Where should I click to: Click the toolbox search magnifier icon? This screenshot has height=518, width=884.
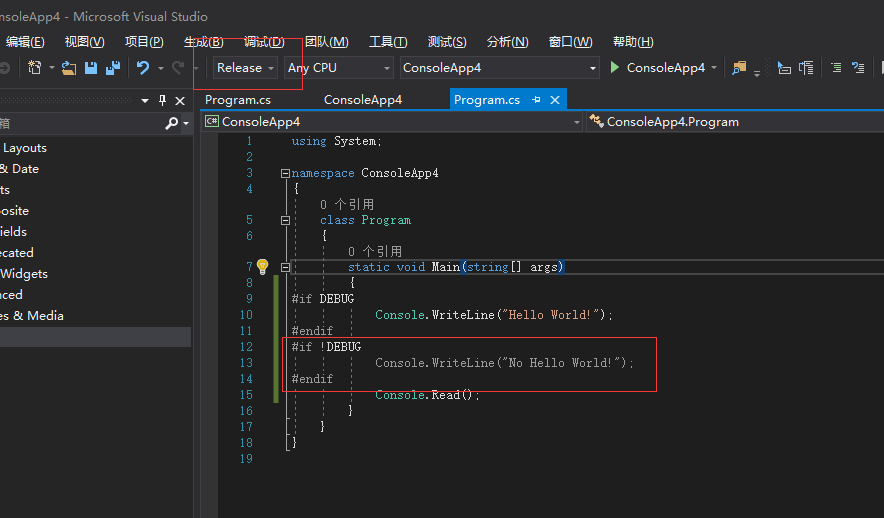pos(171,123)
